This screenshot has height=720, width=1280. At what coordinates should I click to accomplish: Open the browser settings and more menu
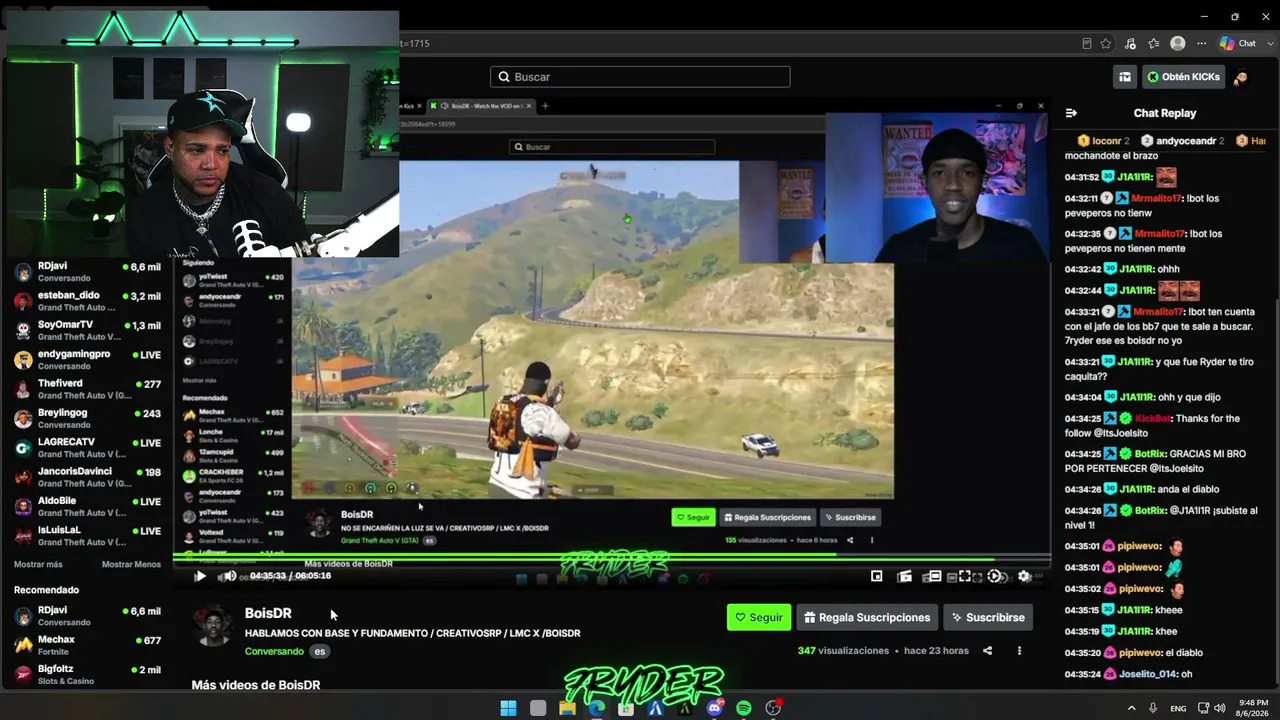1201,43
